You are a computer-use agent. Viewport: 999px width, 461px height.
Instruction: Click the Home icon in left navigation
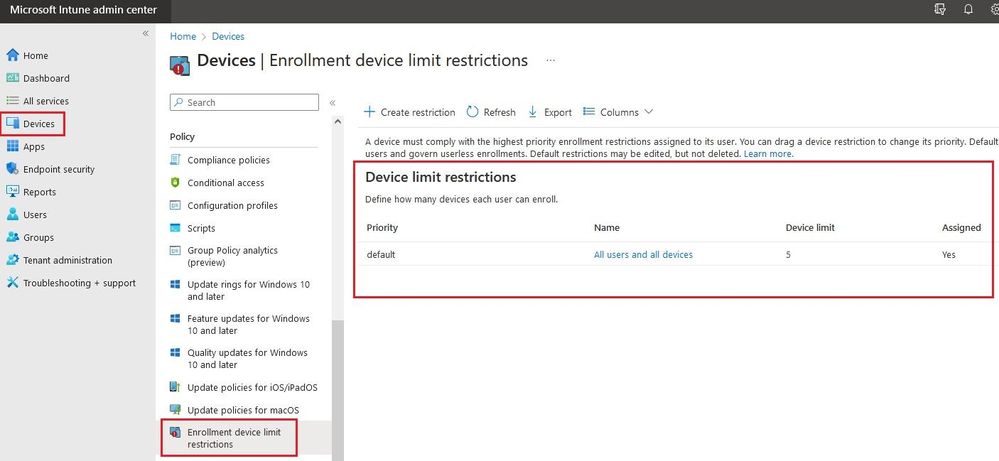click(13, 55)
